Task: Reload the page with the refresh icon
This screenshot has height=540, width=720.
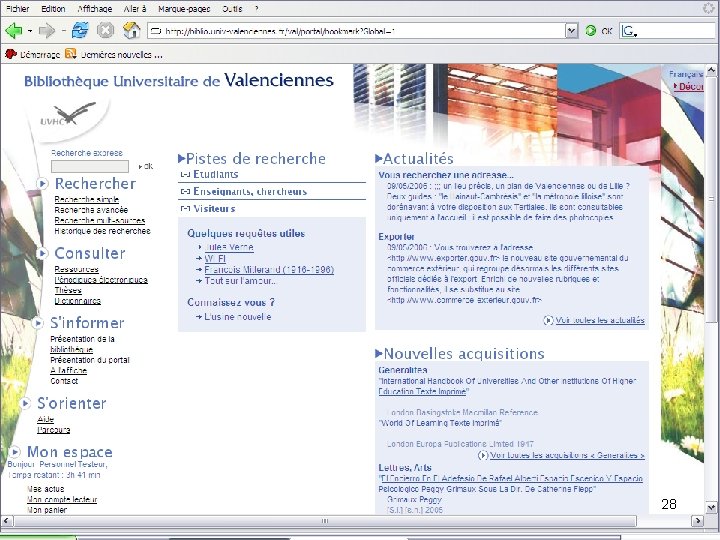Action: 80,30
